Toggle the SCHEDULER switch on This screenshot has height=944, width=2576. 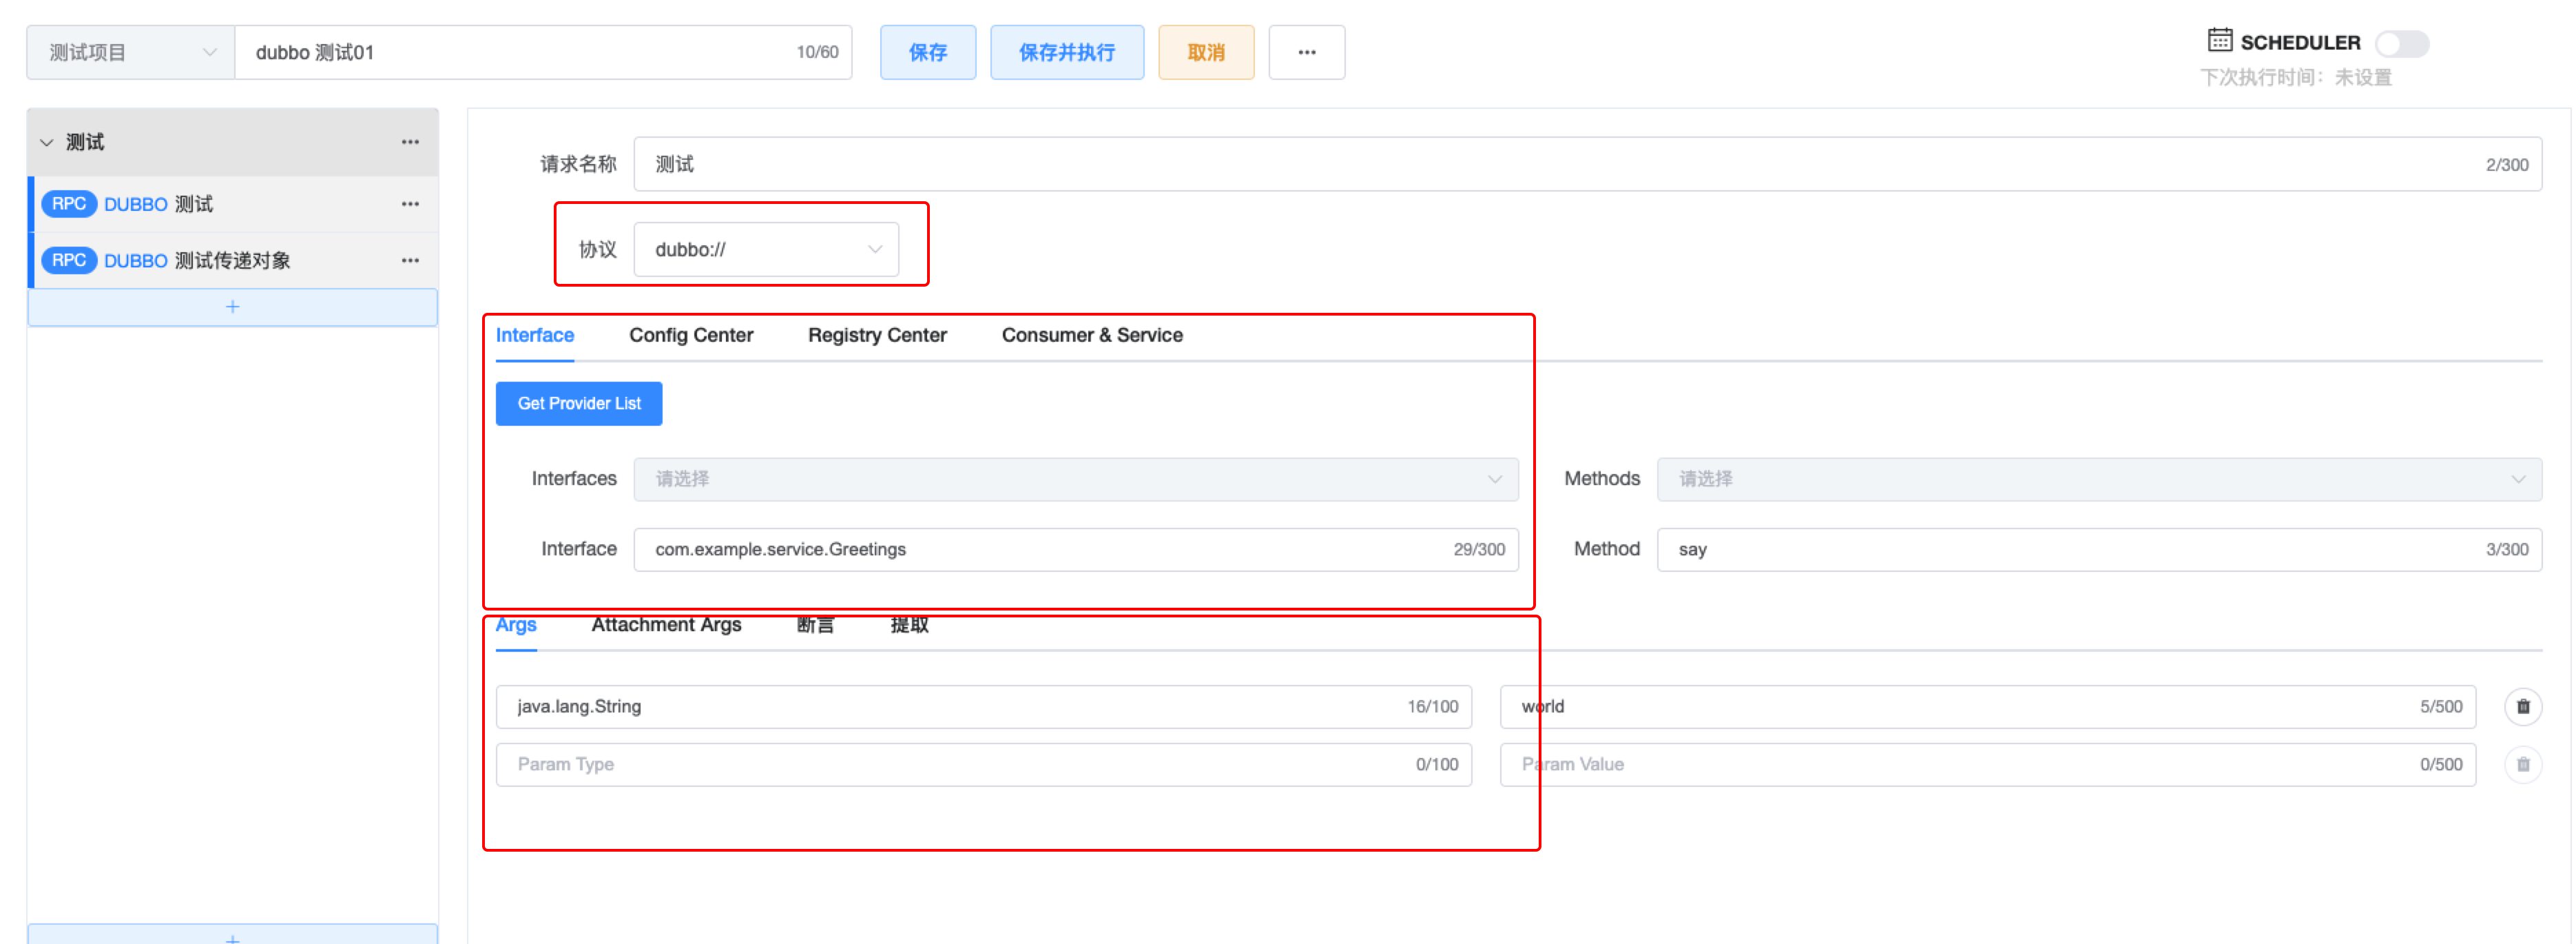[2401, 43]
